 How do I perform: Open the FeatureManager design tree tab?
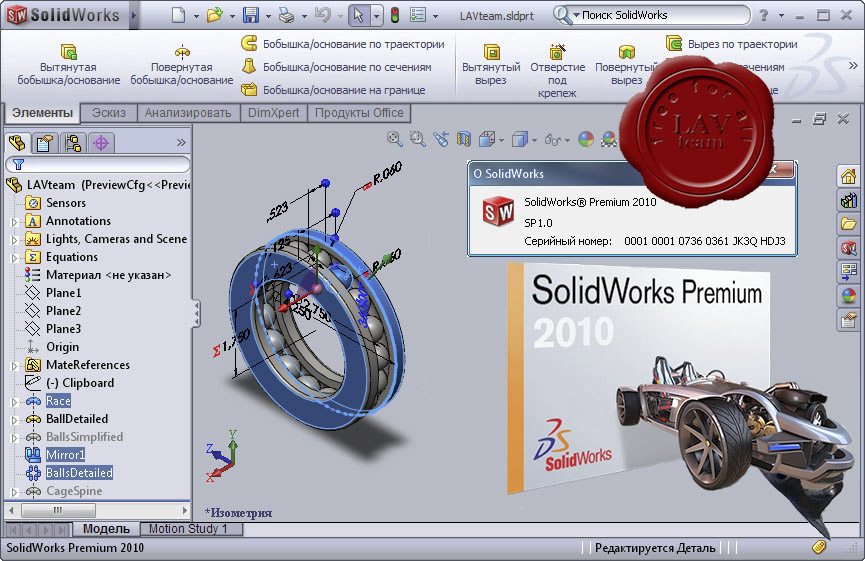point(17,143)
